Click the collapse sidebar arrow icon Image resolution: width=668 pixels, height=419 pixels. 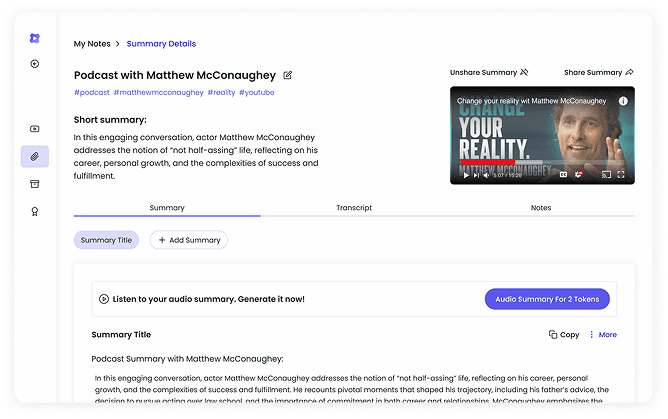point(35,64)
